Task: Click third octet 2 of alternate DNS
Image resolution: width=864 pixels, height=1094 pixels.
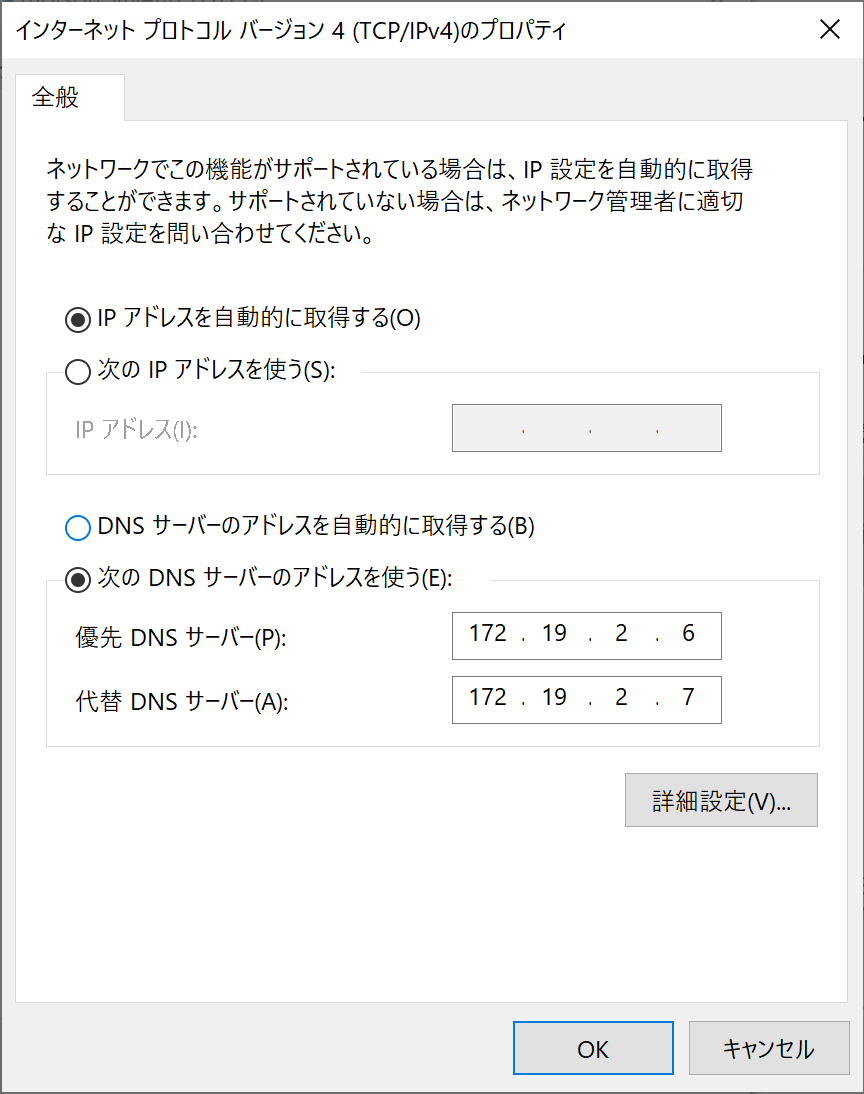Action: tap(621, 697)
